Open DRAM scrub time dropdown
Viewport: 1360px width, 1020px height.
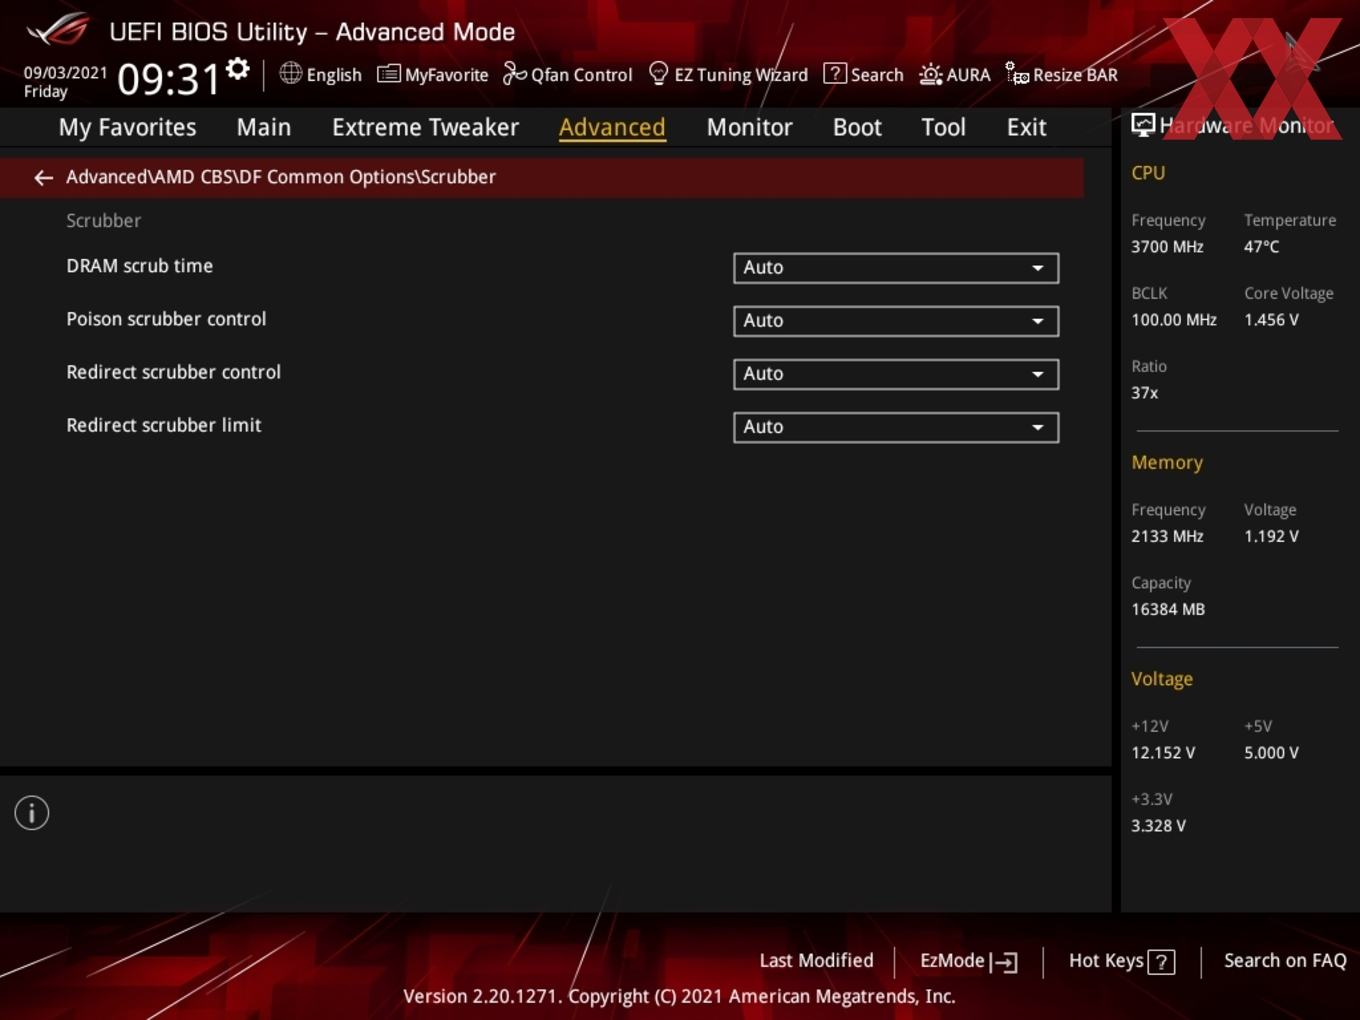tap(896, 267)
